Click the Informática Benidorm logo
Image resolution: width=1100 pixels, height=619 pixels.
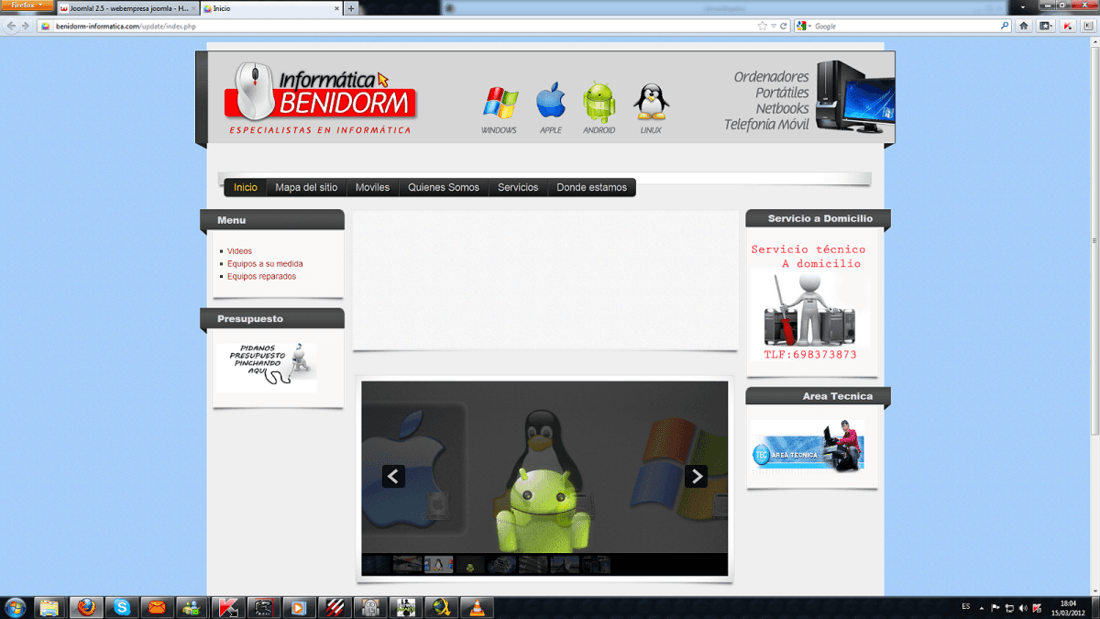pos(321,98)
